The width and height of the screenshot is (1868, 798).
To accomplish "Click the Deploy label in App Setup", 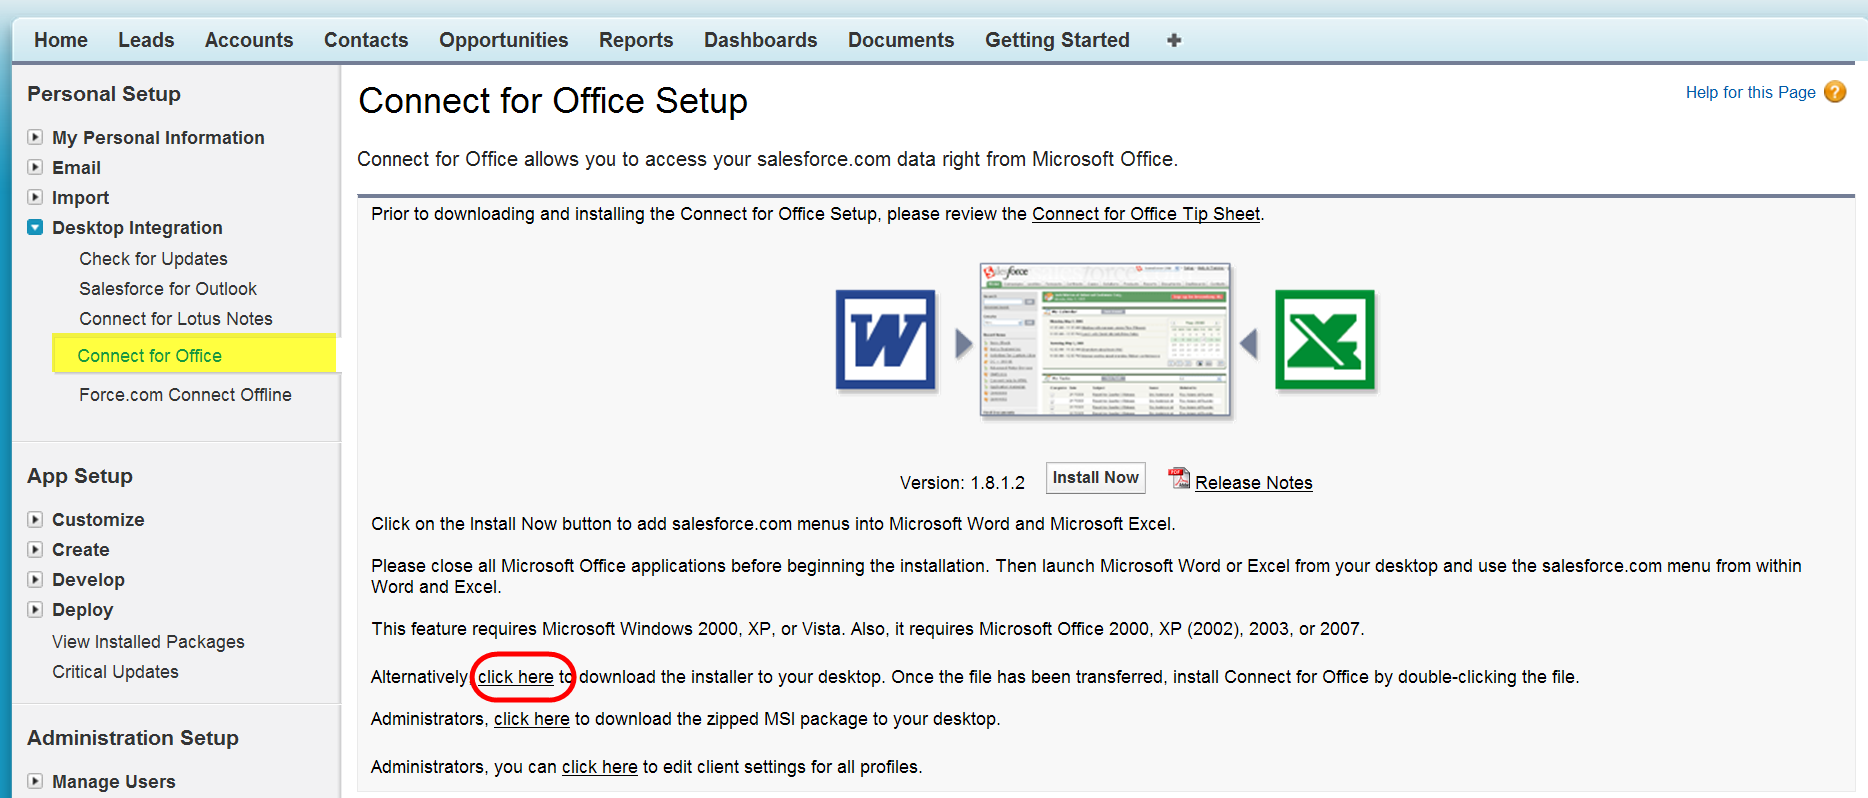I will [83, 609].
